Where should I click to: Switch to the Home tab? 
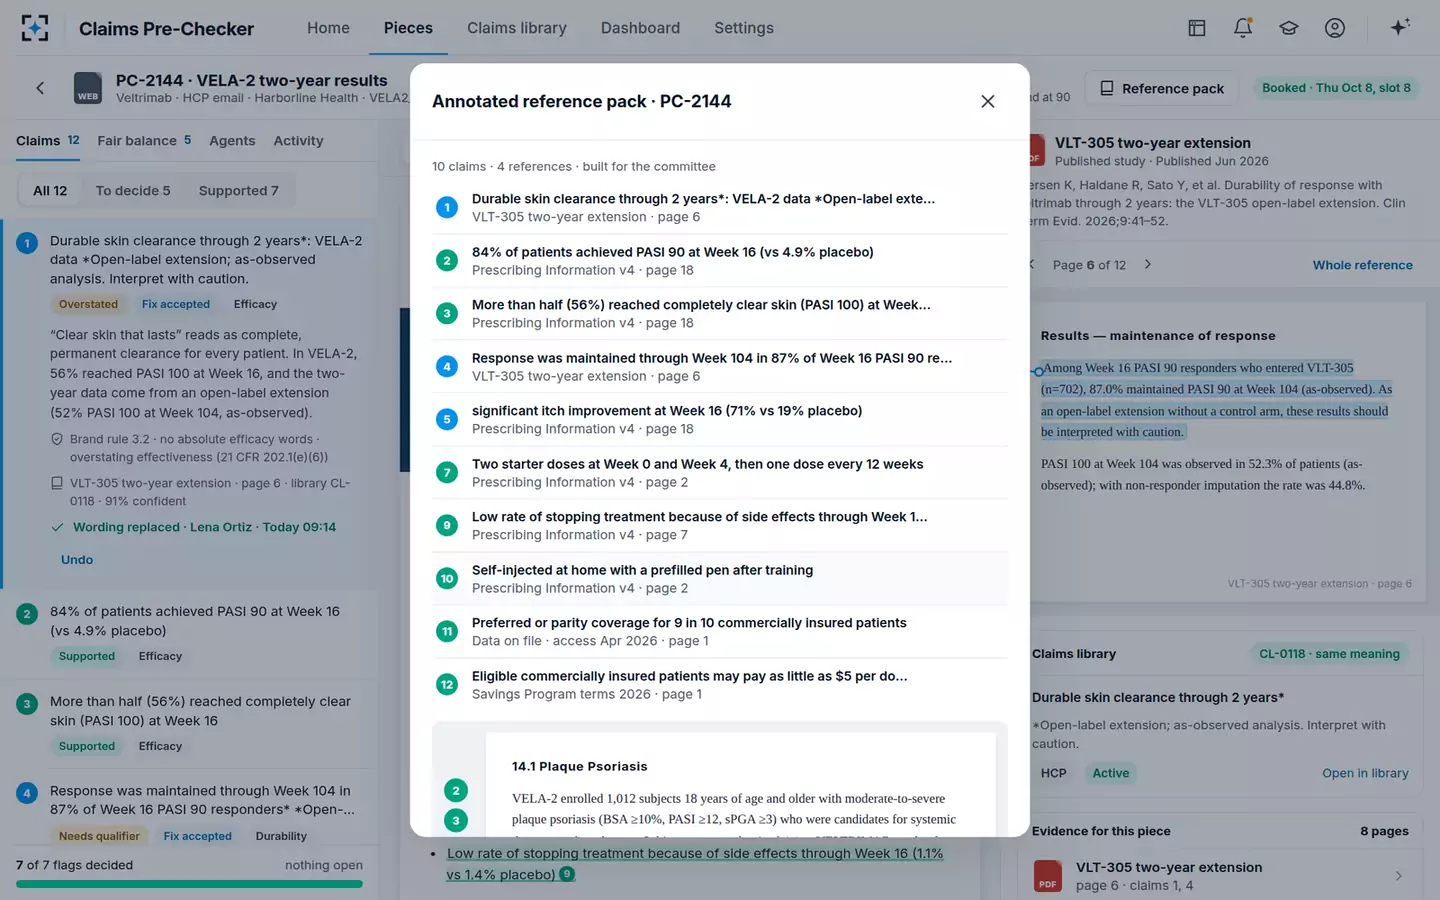click(328, 28)
